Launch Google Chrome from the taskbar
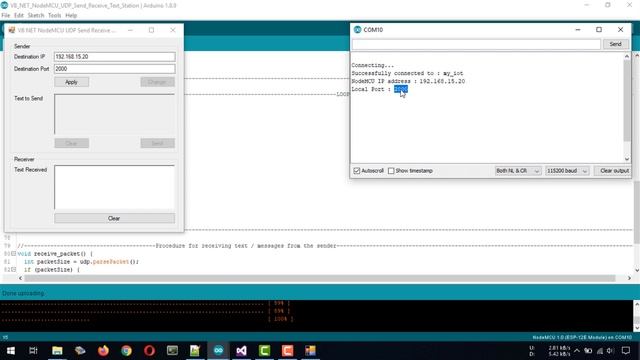Viewport: 640px width, 360px height. pos(127,351)
